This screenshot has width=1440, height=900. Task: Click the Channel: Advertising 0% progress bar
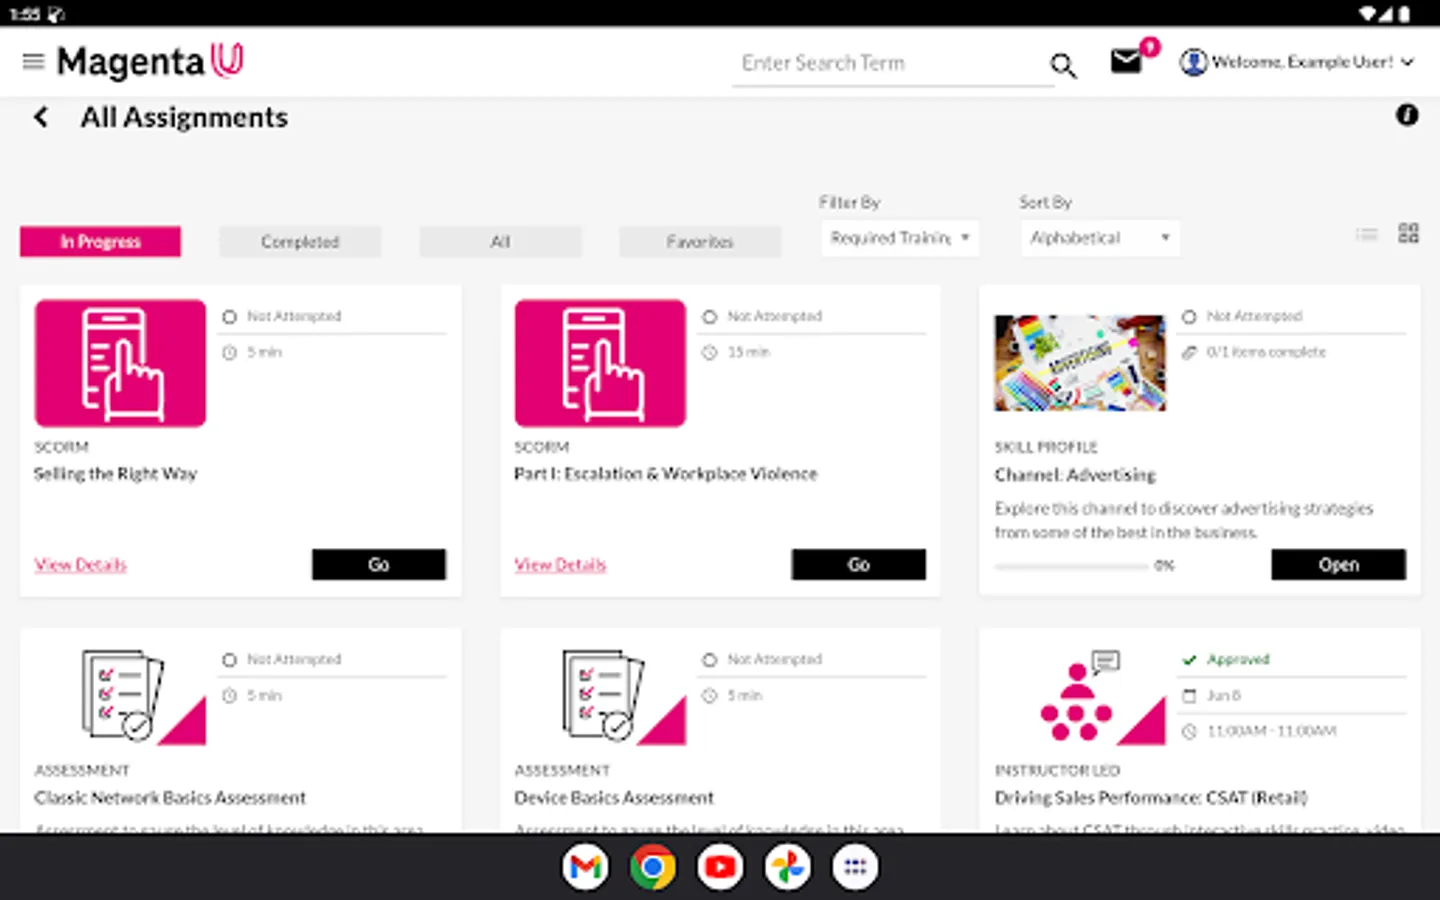point(1071,566)
